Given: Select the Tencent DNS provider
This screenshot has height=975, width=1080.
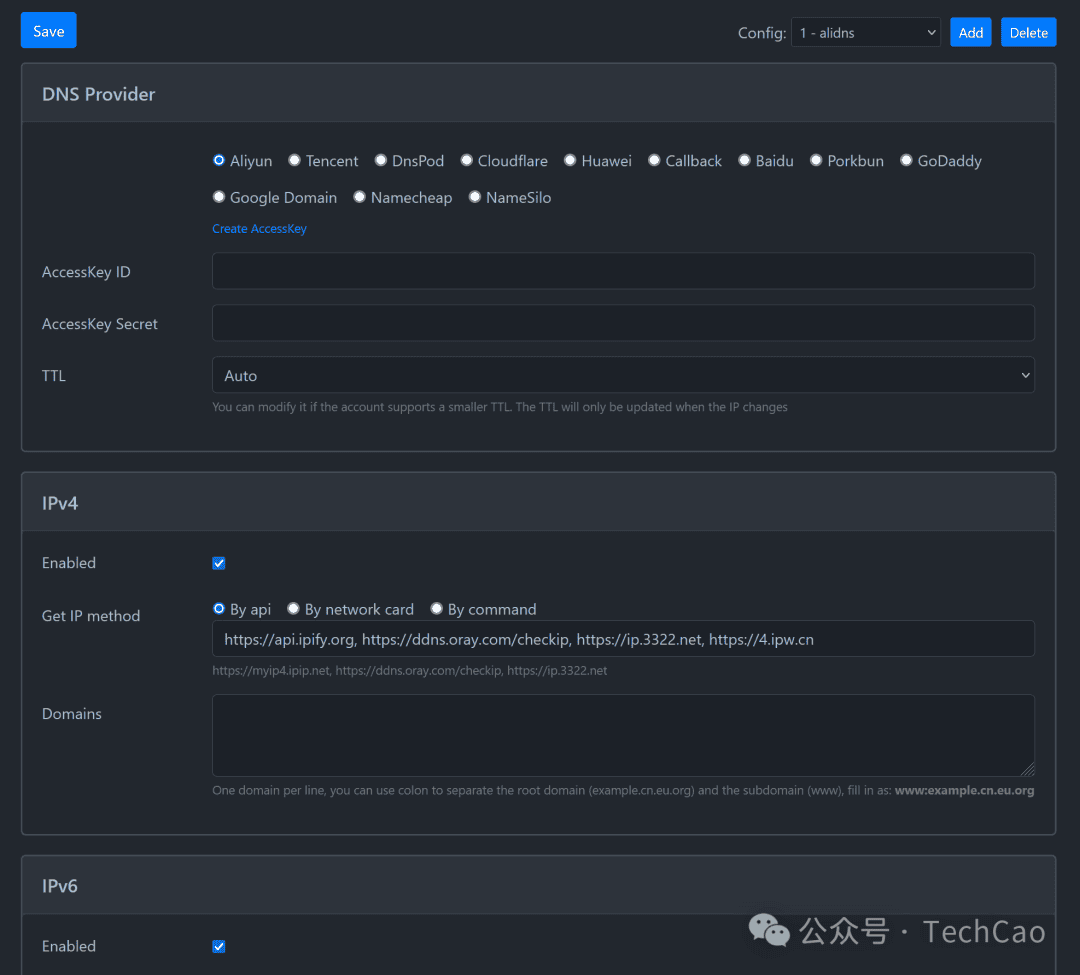Looking at the screenshot, I should [295, 160].
